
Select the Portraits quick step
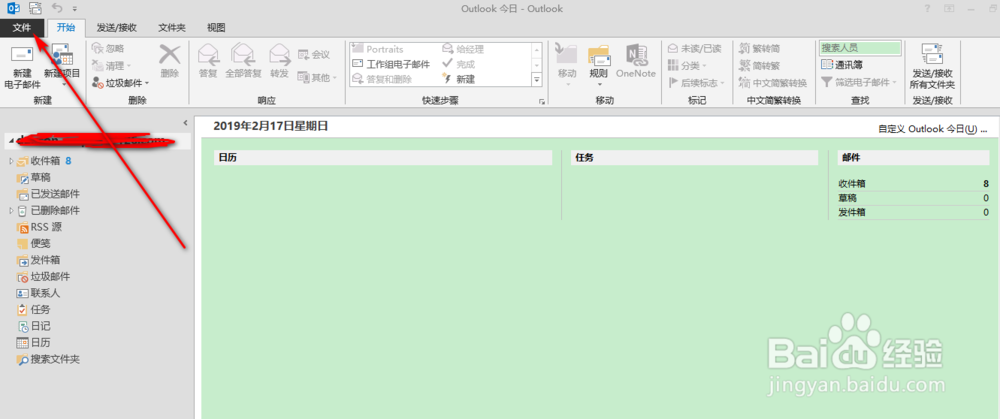pyautogui.click(x=378, y=49)
